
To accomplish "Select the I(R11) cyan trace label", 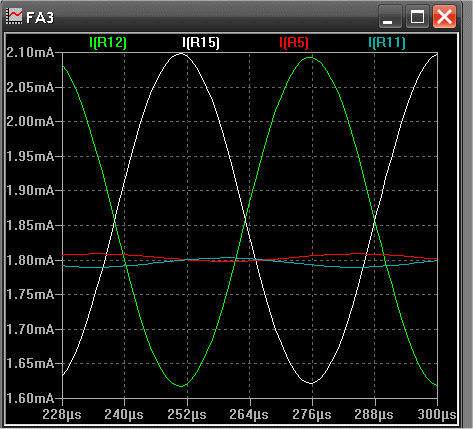I will tap(387, 43).
